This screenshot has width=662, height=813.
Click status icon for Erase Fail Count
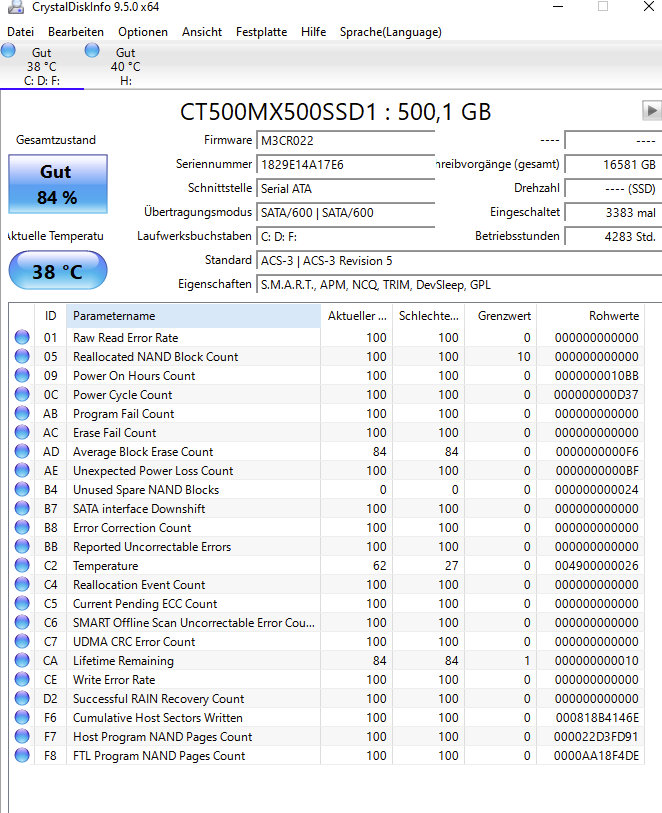pyautogui.click(x=22, y=432)
